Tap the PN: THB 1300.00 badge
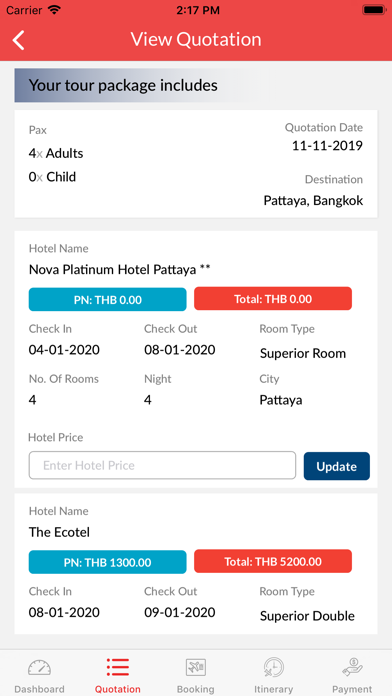Viewport: 392px width, 696px height. pos(107,562)
